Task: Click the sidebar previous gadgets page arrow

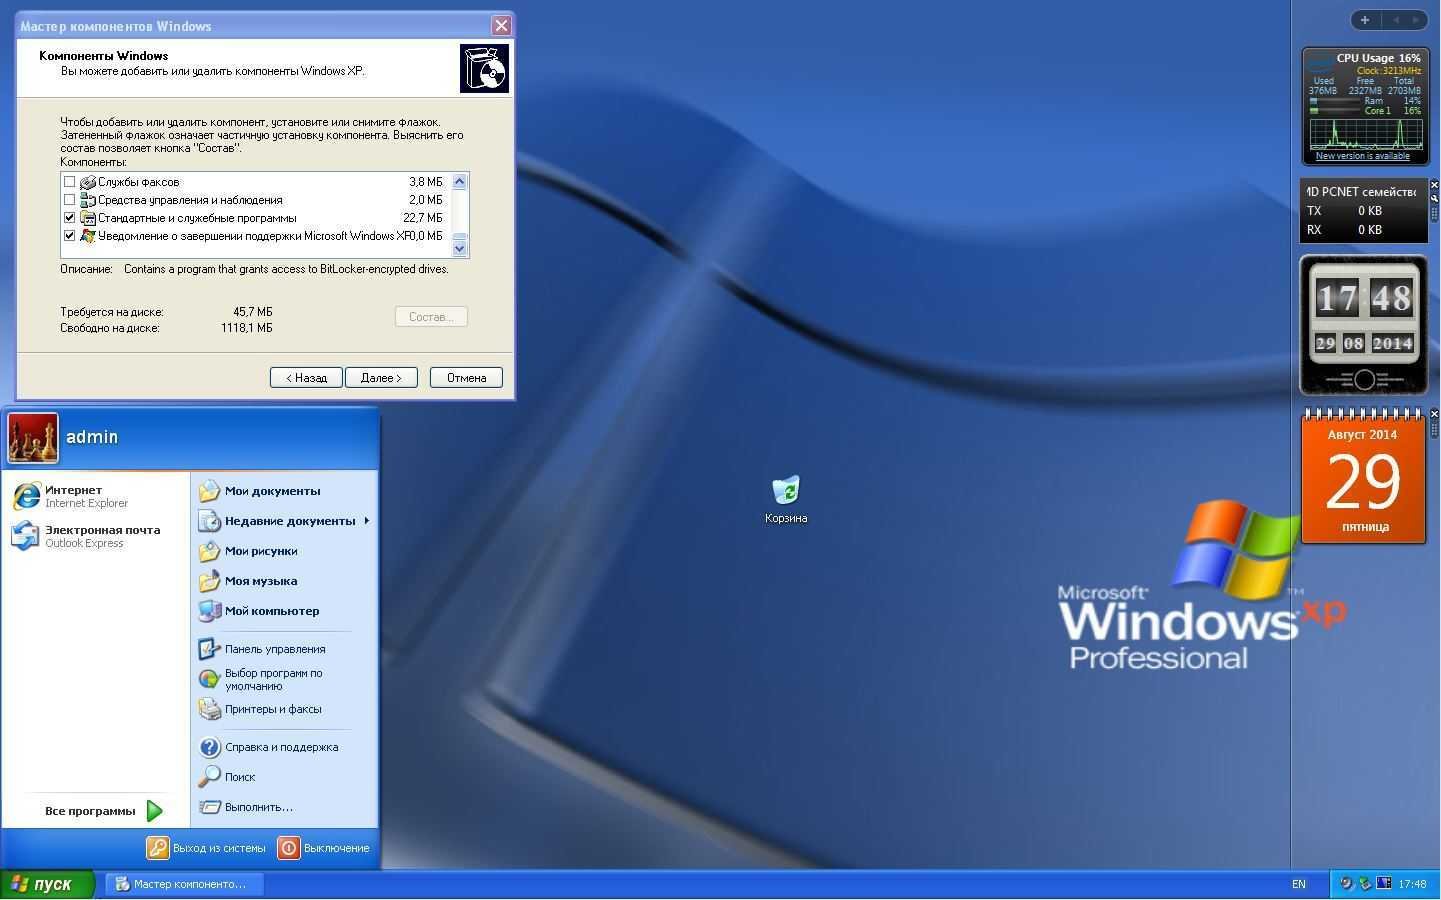Action: (1396, 20)
